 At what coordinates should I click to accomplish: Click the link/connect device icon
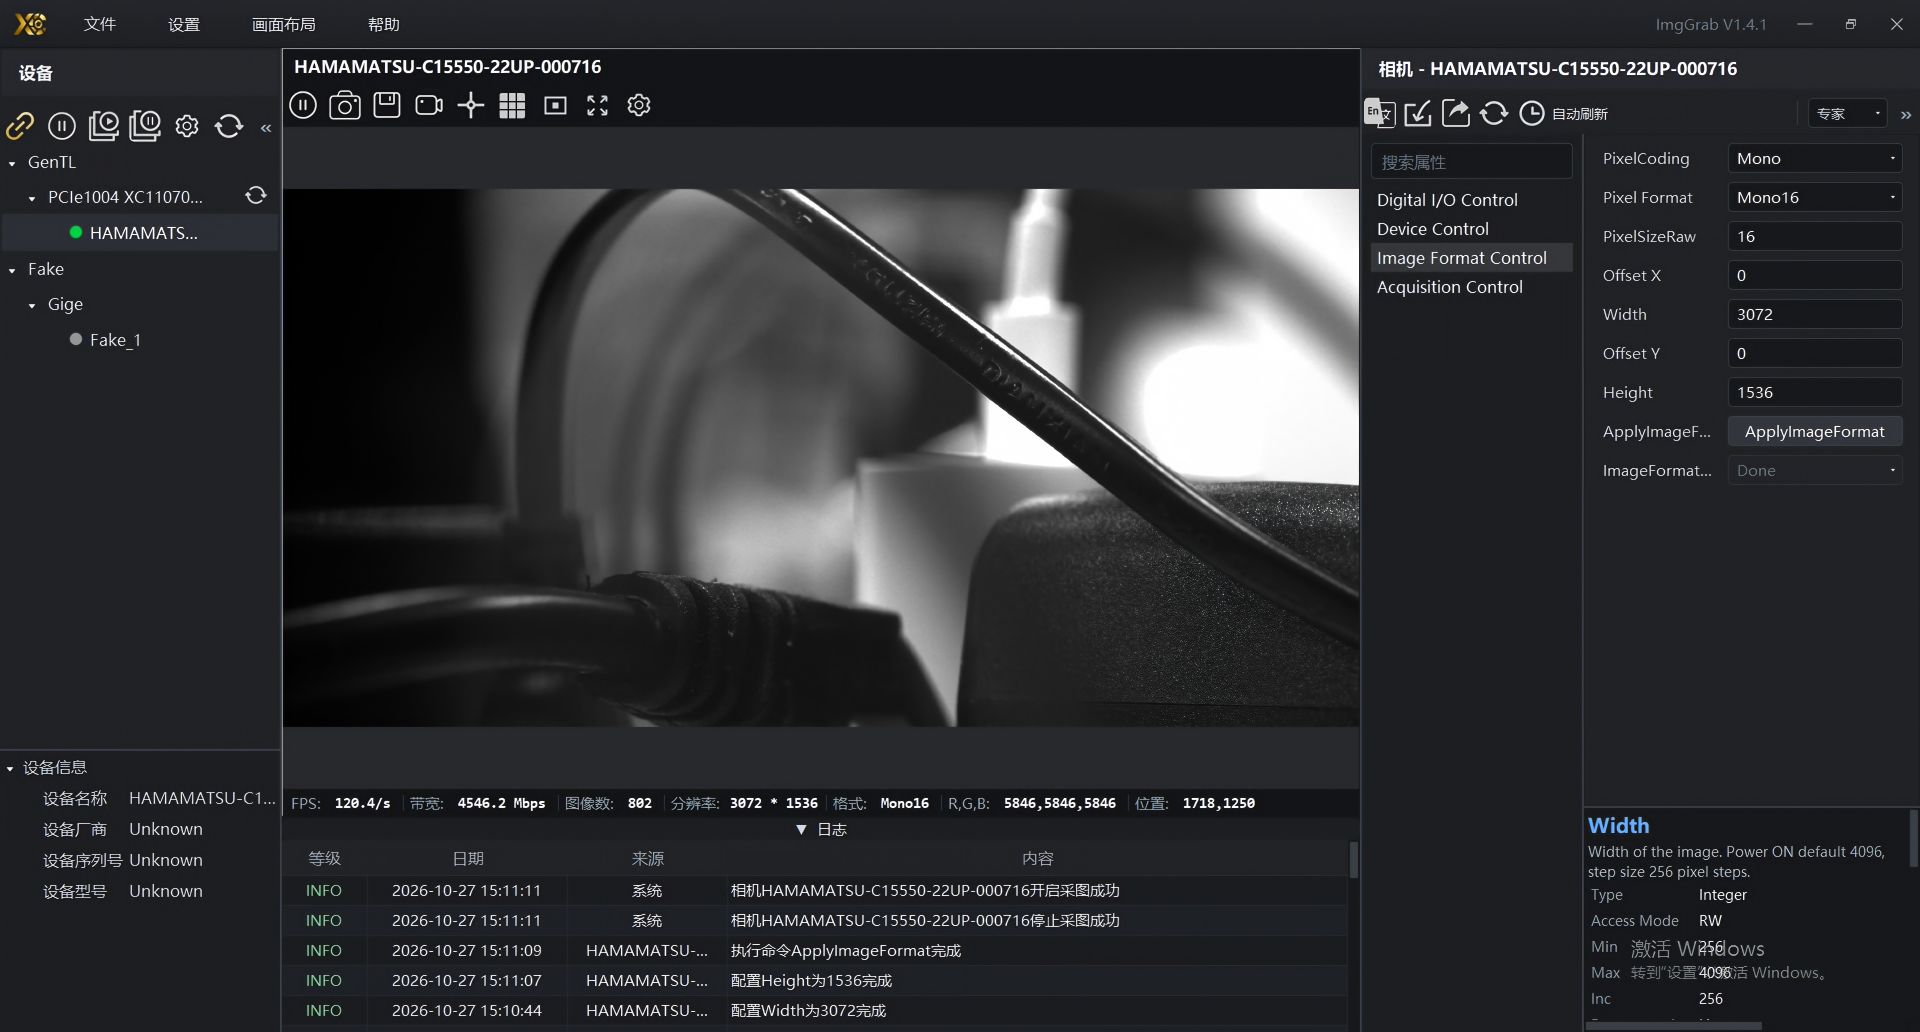(20, 126)
